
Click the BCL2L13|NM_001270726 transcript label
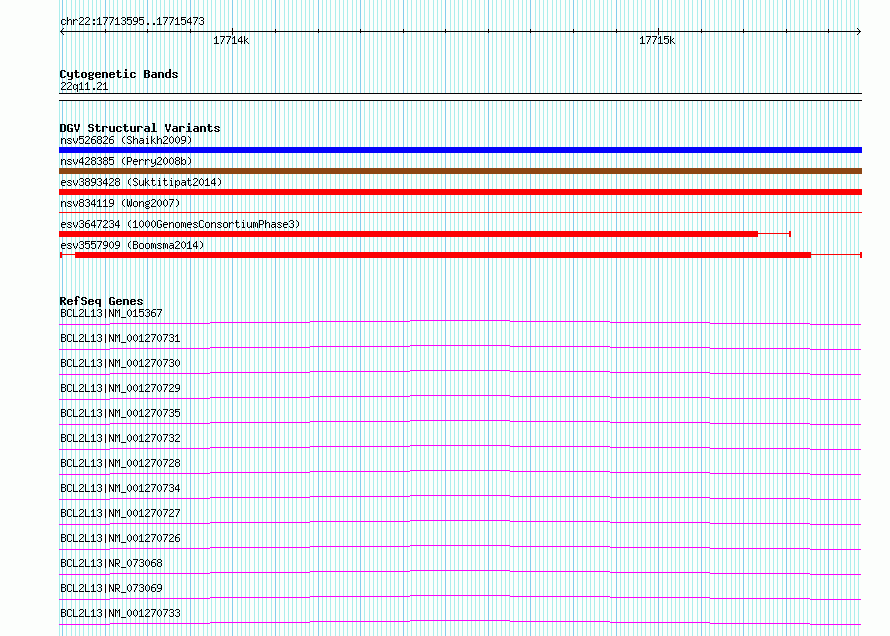click(x=120, y=538)
